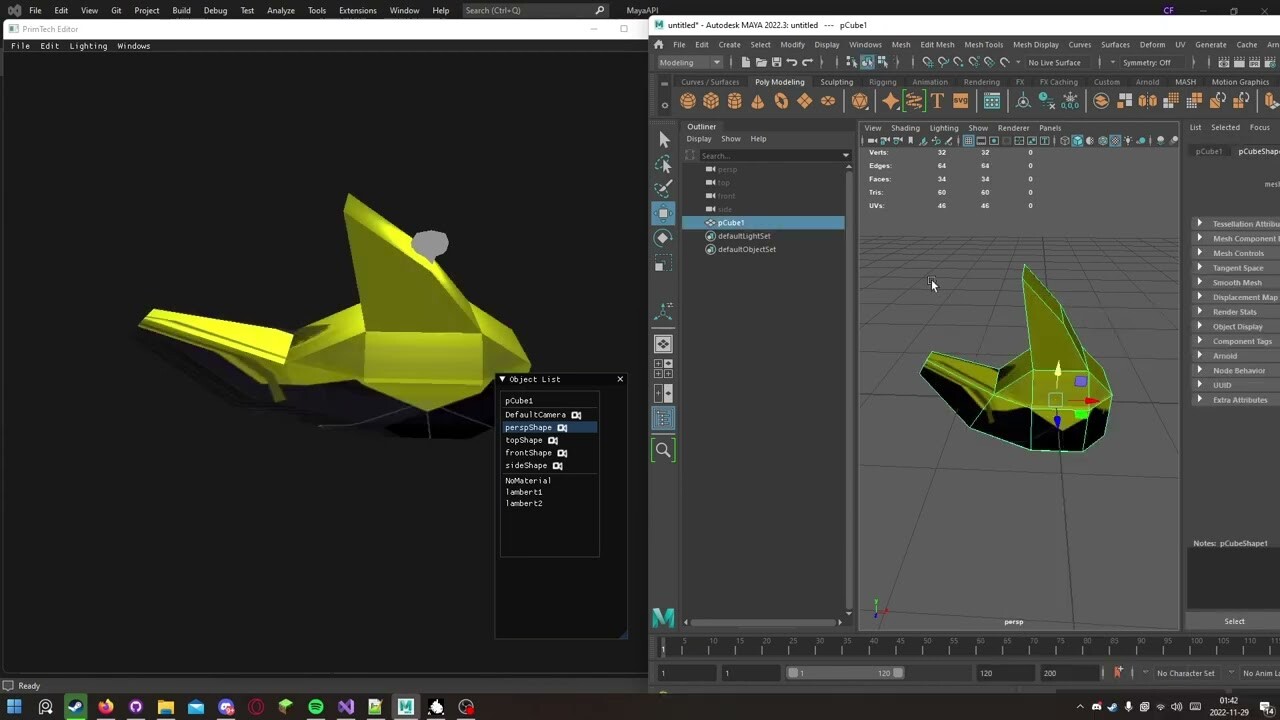This screenshot has width=1280, height=720.
Task: Click the Polygon Torus shelf icon
Action: (781, 100)
